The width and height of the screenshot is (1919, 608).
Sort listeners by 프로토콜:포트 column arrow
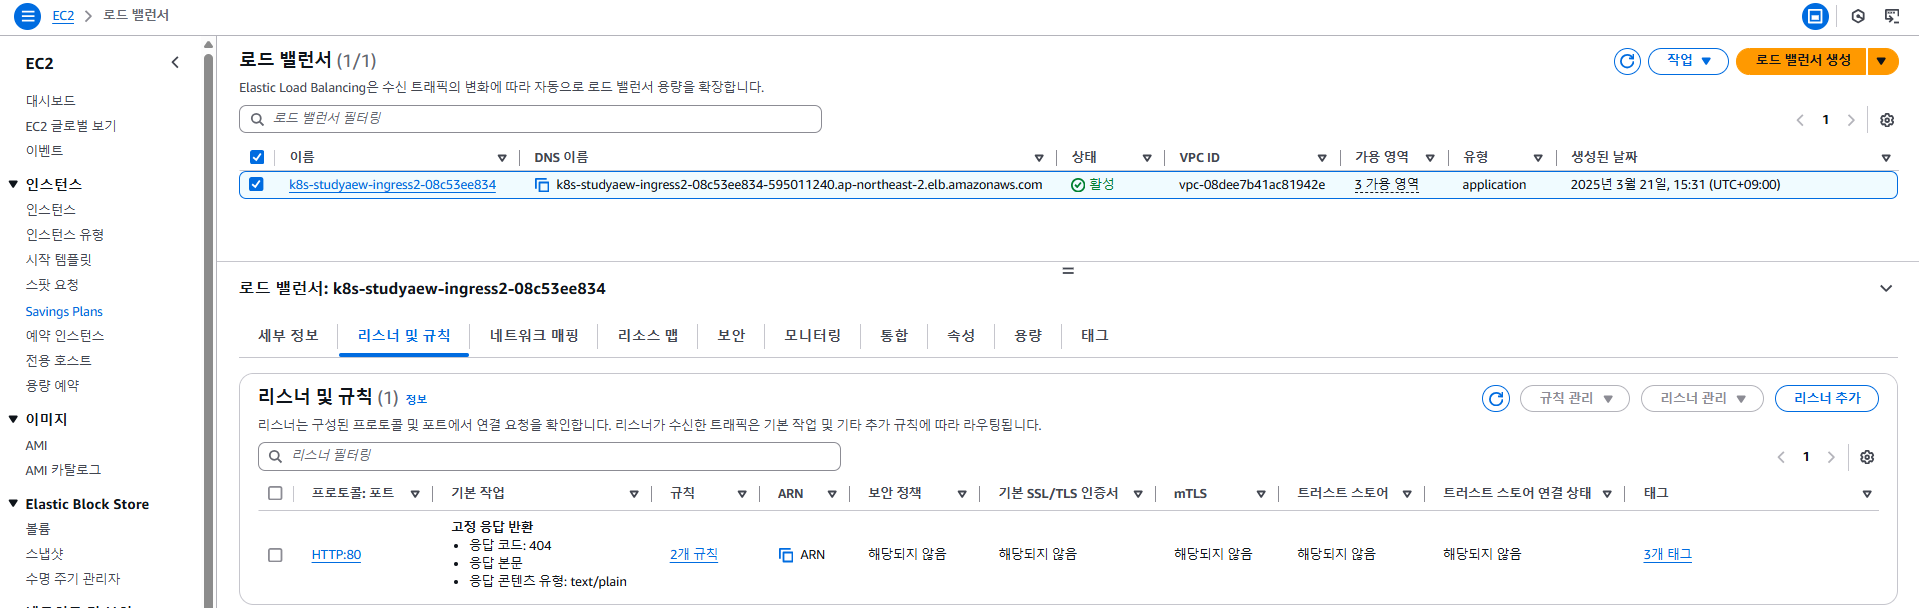[415, 494]
